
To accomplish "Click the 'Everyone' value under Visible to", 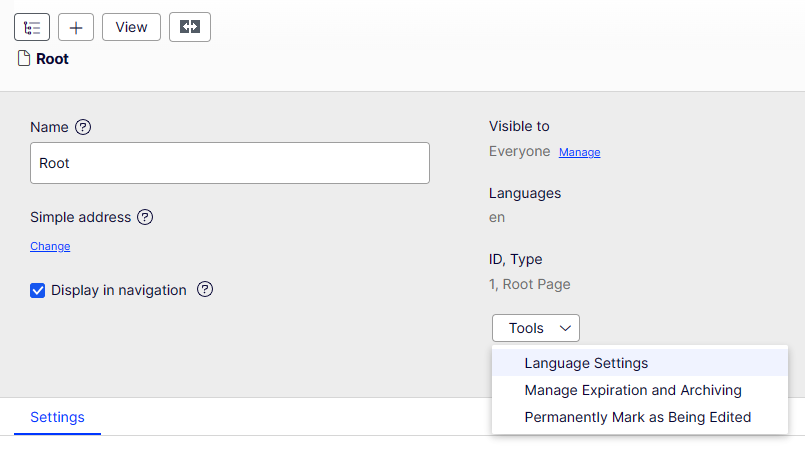I will pos(519,152).
